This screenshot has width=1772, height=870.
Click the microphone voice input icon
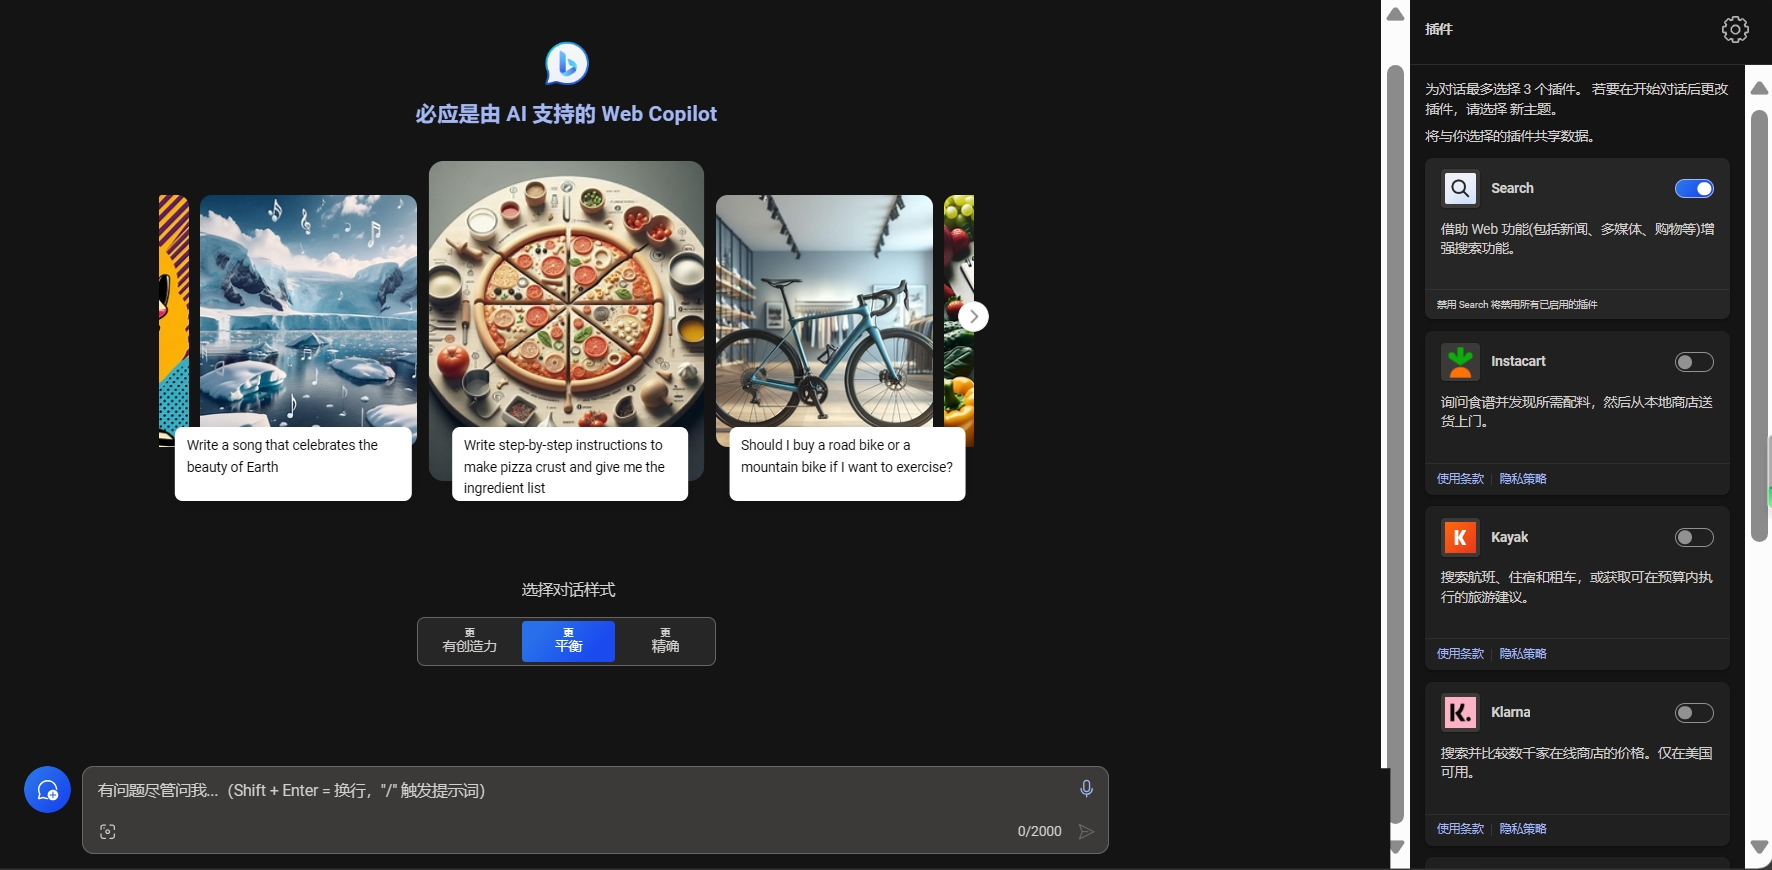click(1086, 789)
